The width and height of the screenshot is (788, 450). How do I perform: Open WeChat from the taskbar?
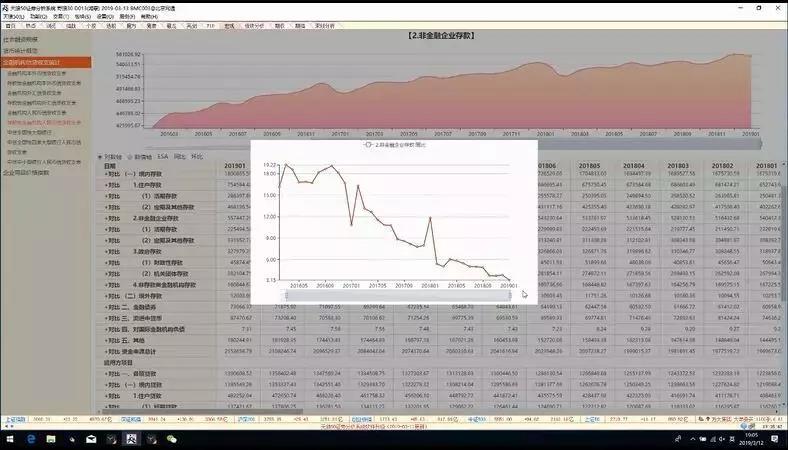(x=171, y=438)
